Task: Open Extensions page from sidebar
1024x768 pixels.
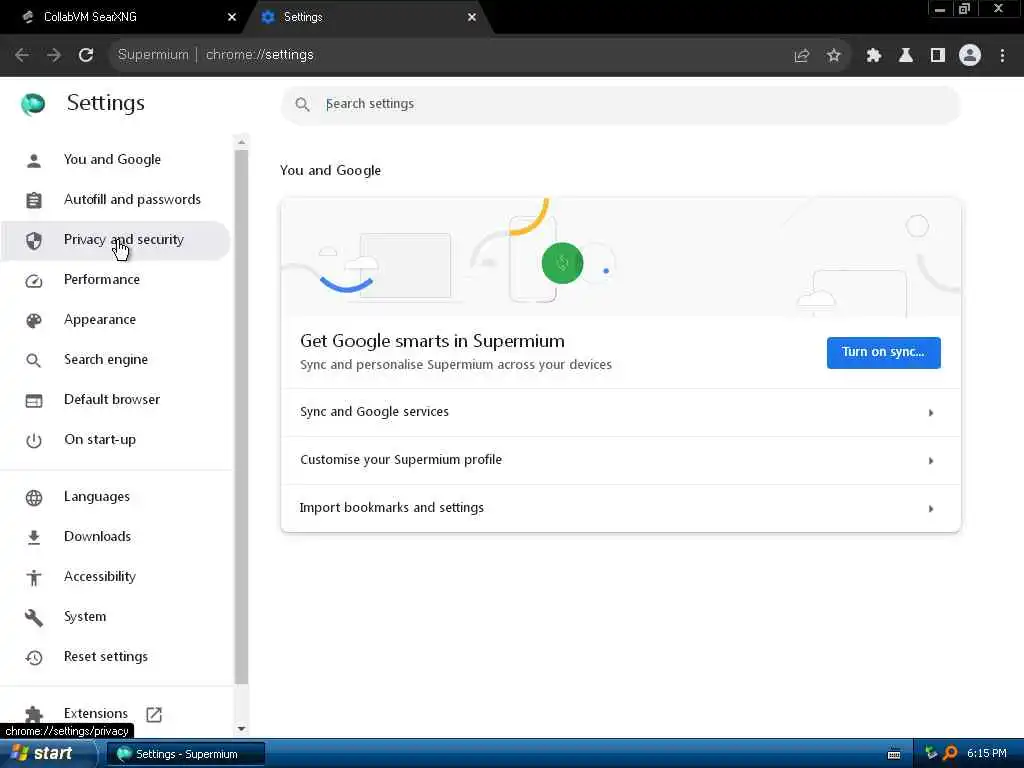Action: [x=96, y=713]
